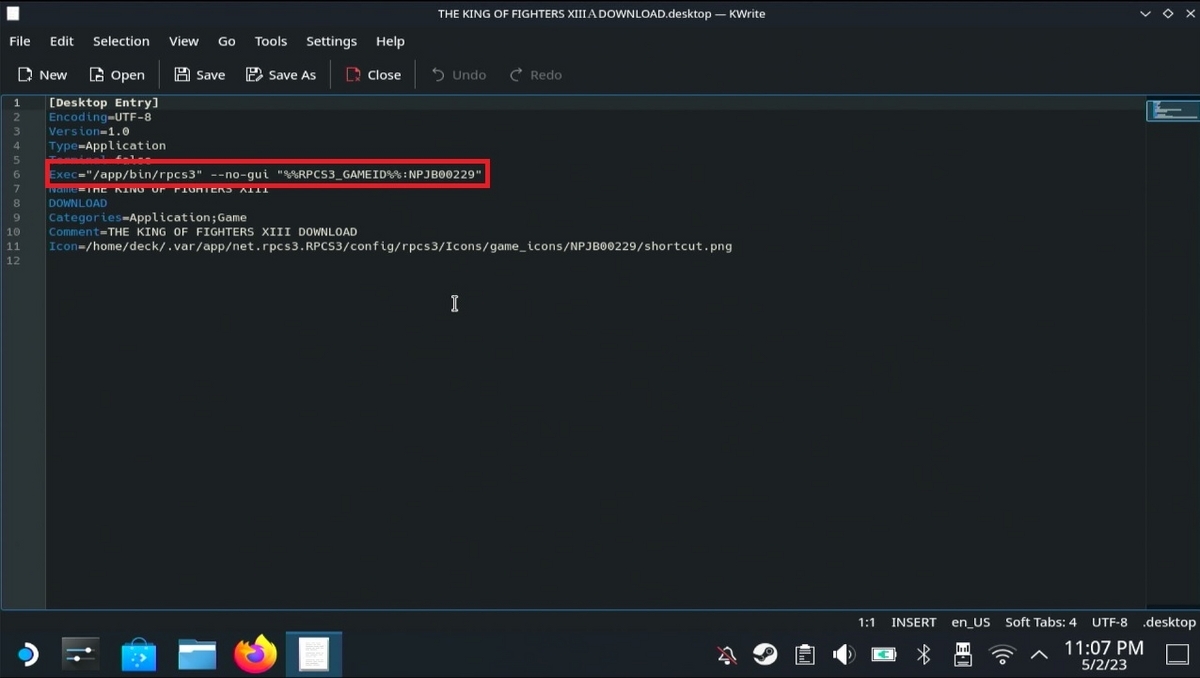This screenshot has width=1200, height=678.
Task: Click the document icon in the title bar
Action: 13,13
